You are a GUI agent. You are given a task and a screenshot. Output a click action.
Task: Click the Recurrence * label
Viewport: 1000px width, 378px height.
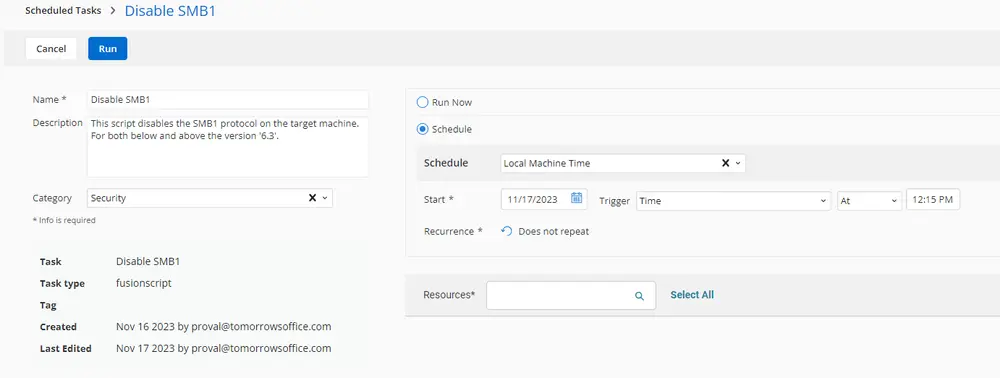tap(453, 231)
